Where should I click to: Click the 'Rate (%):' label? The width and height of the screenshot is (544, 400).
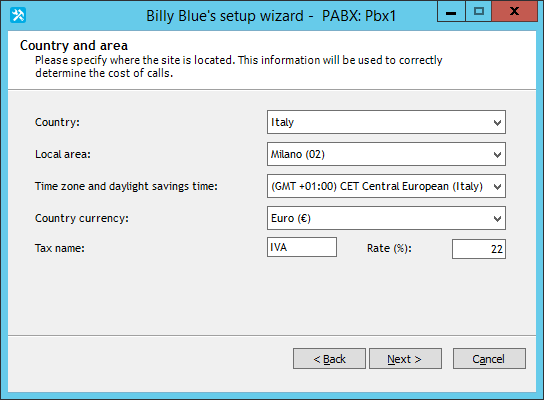click(389, 248)
